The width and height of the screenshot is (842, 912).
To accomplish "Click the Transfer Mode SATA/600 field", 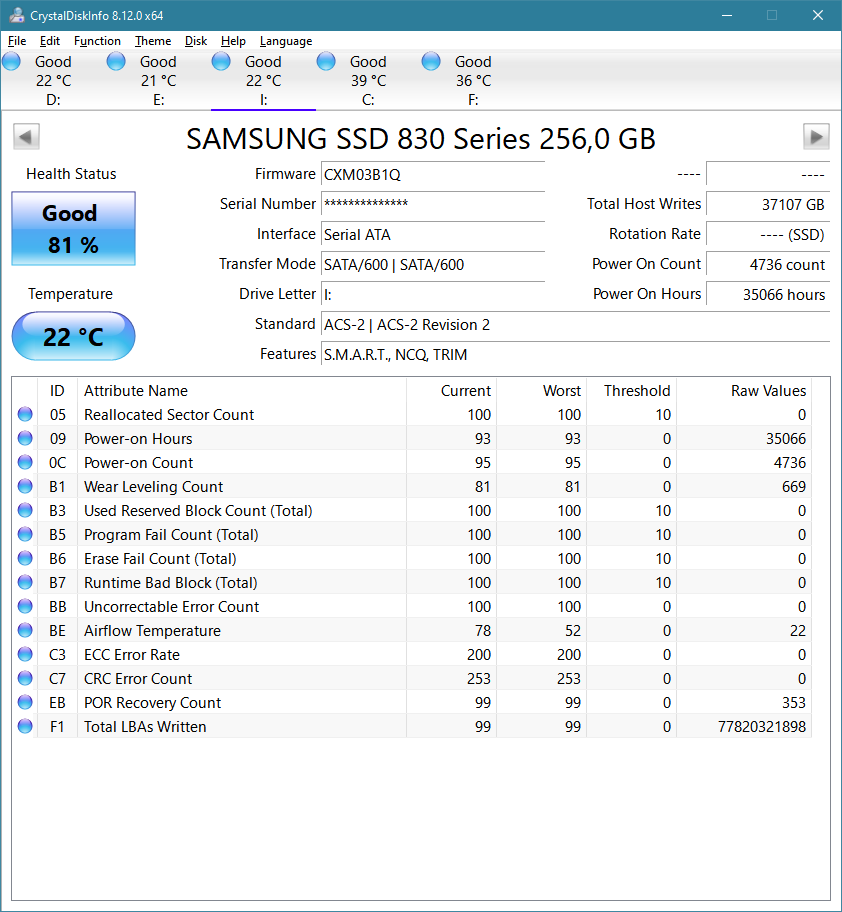I will pyautogui.click(x=433, y=265).
